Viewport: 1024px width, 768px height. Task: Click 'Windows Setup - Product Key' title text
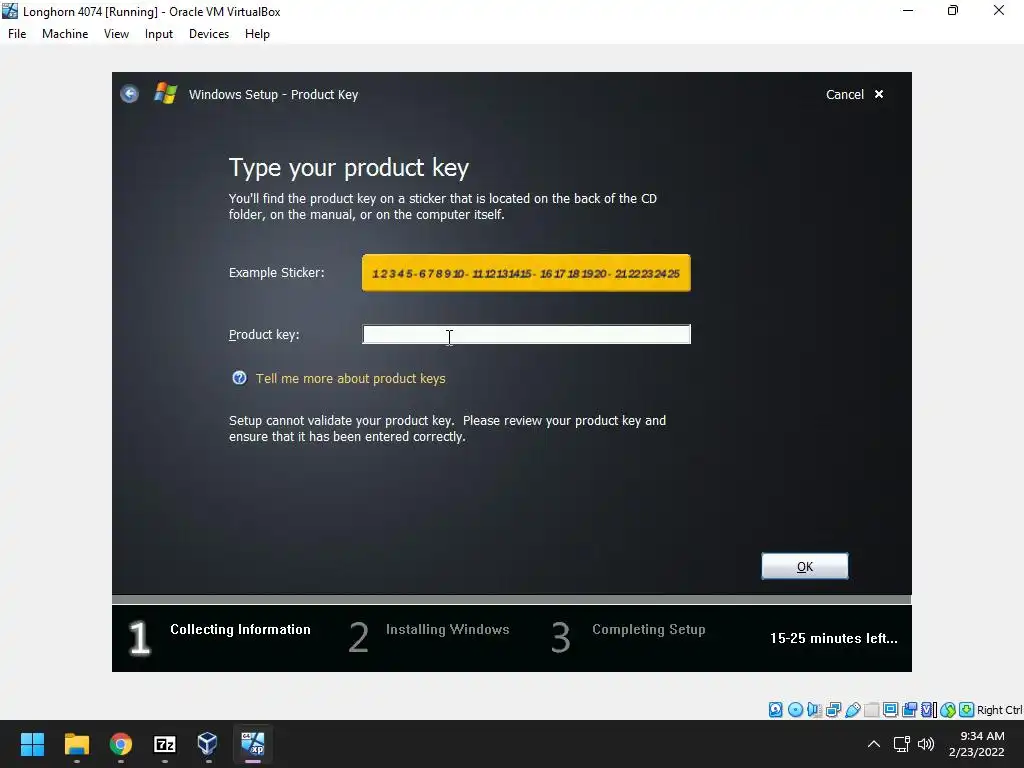coord(273,94)
